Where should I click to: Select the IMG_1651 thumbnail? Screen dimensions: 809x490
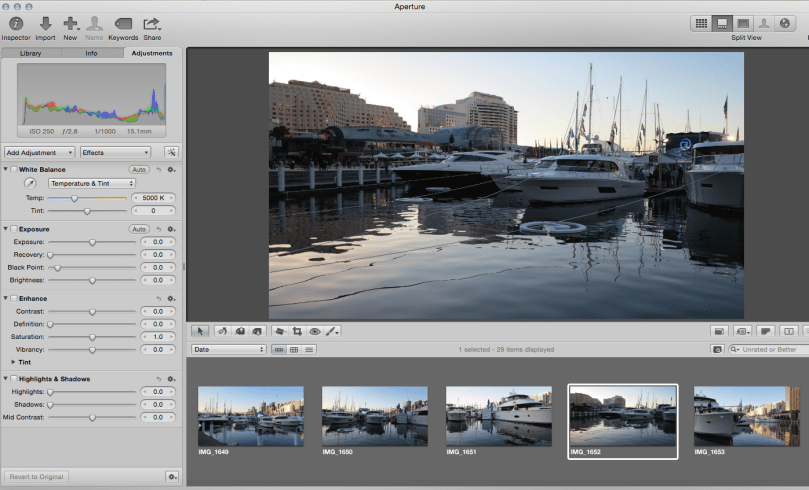click(498, 416)
